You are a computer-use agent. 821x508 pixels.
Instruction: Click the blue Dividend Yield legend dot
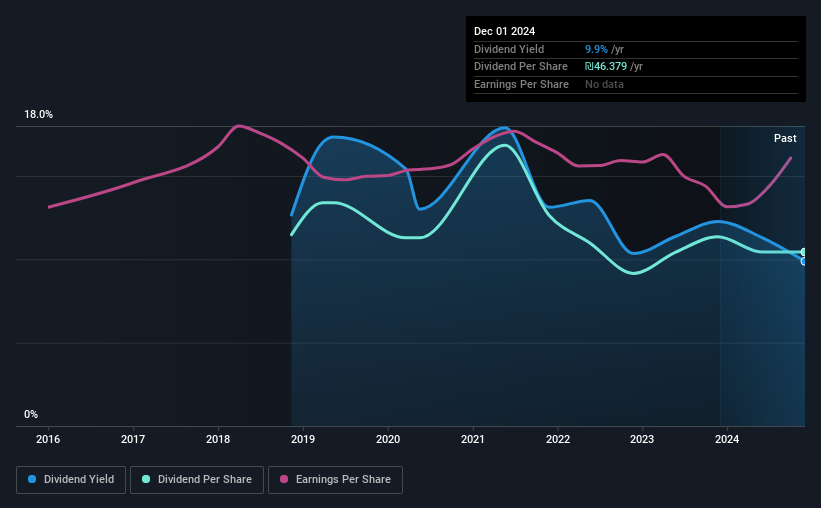[x=32, y=479]
